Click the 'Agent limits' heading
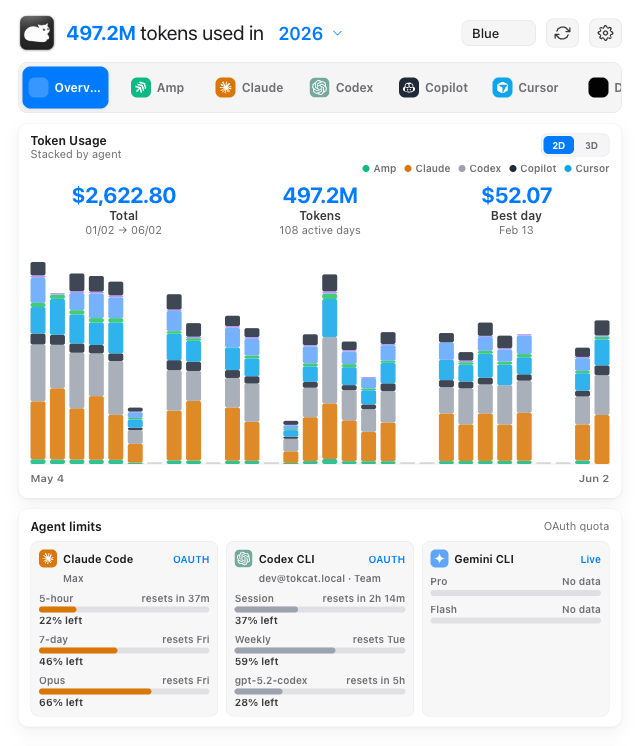The width and height of the screenshot is (640, 746). tap(66, 526)
